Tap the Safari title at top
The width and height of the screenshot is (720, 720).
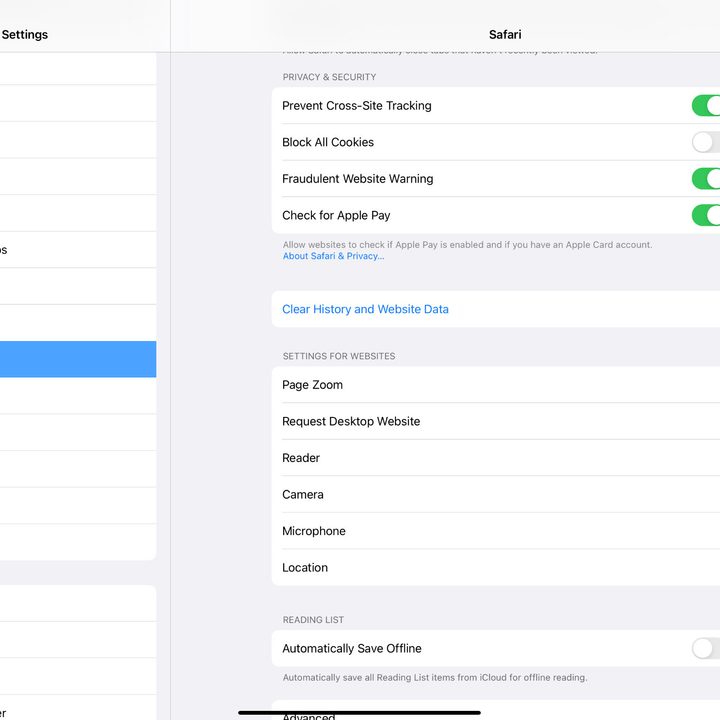[x=505, y=34]
